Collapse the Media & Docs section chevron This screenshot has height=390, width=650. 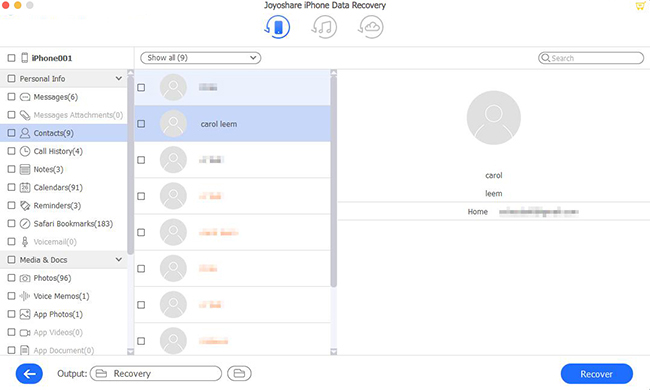(x=119, y=260)
